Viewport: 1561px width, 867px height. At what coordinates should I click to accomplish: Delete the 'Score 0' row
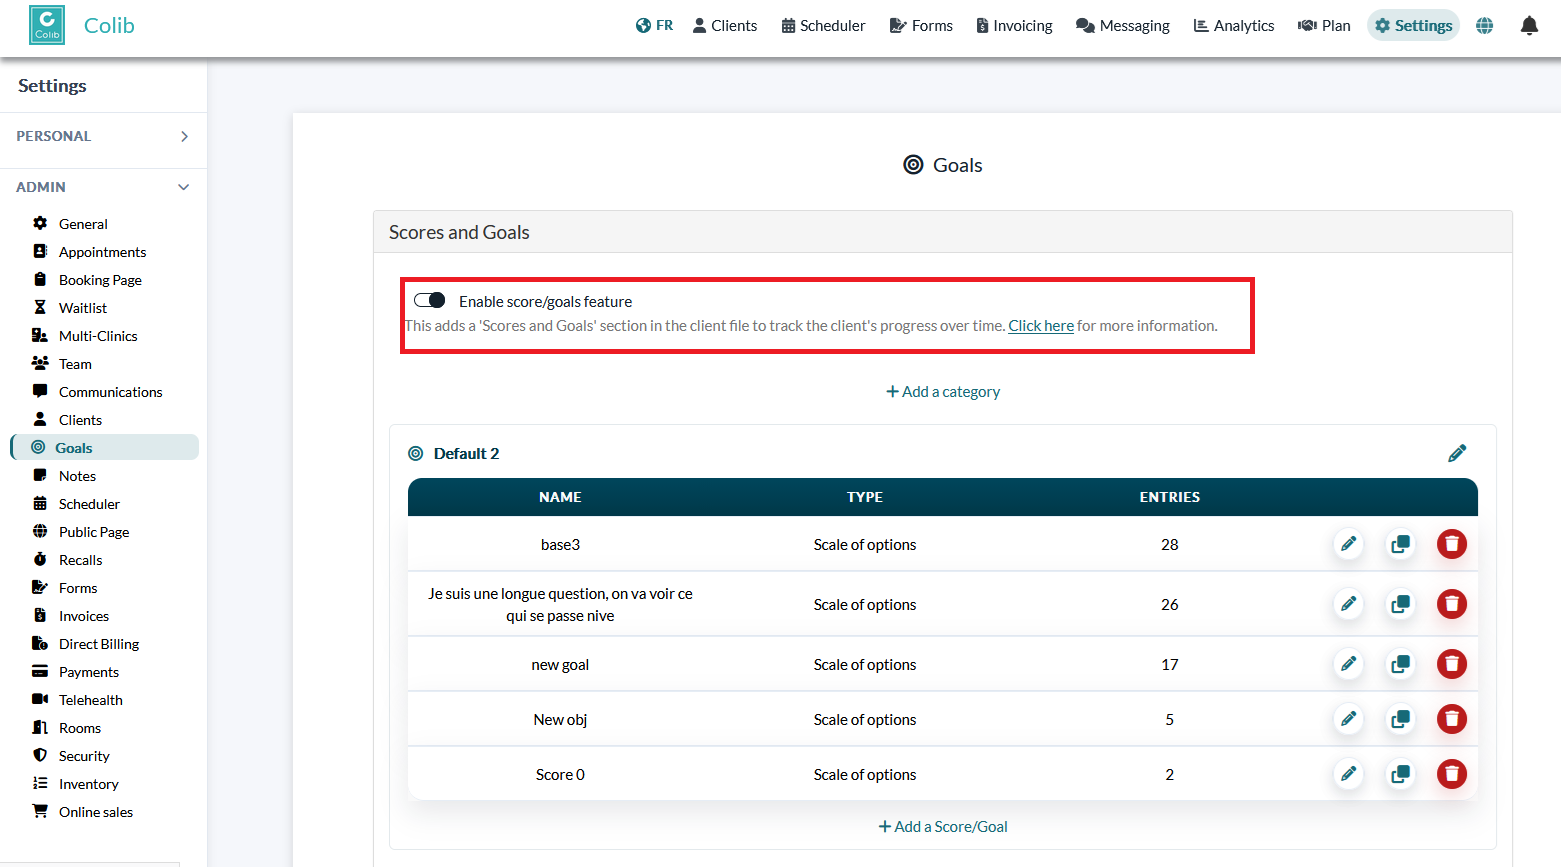coord(1452,774)
